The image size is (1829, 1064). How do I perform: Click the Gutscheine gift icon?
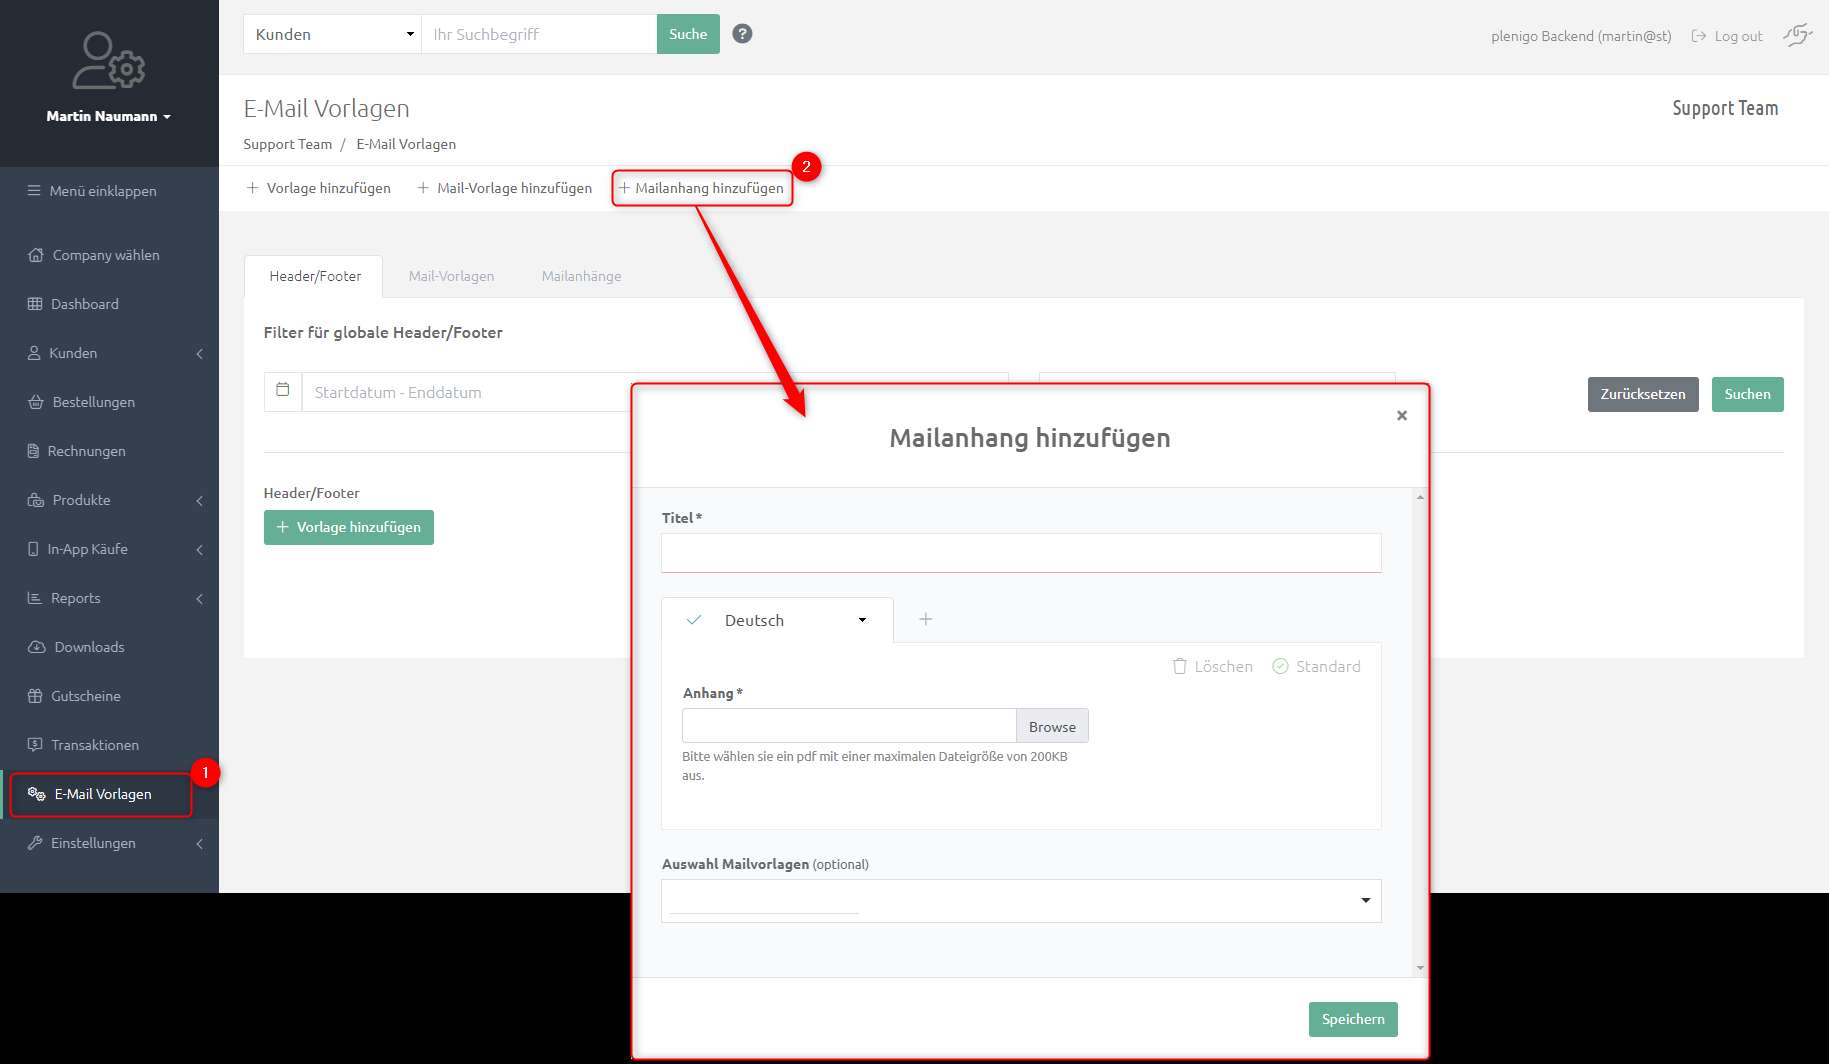click(35, 696)
